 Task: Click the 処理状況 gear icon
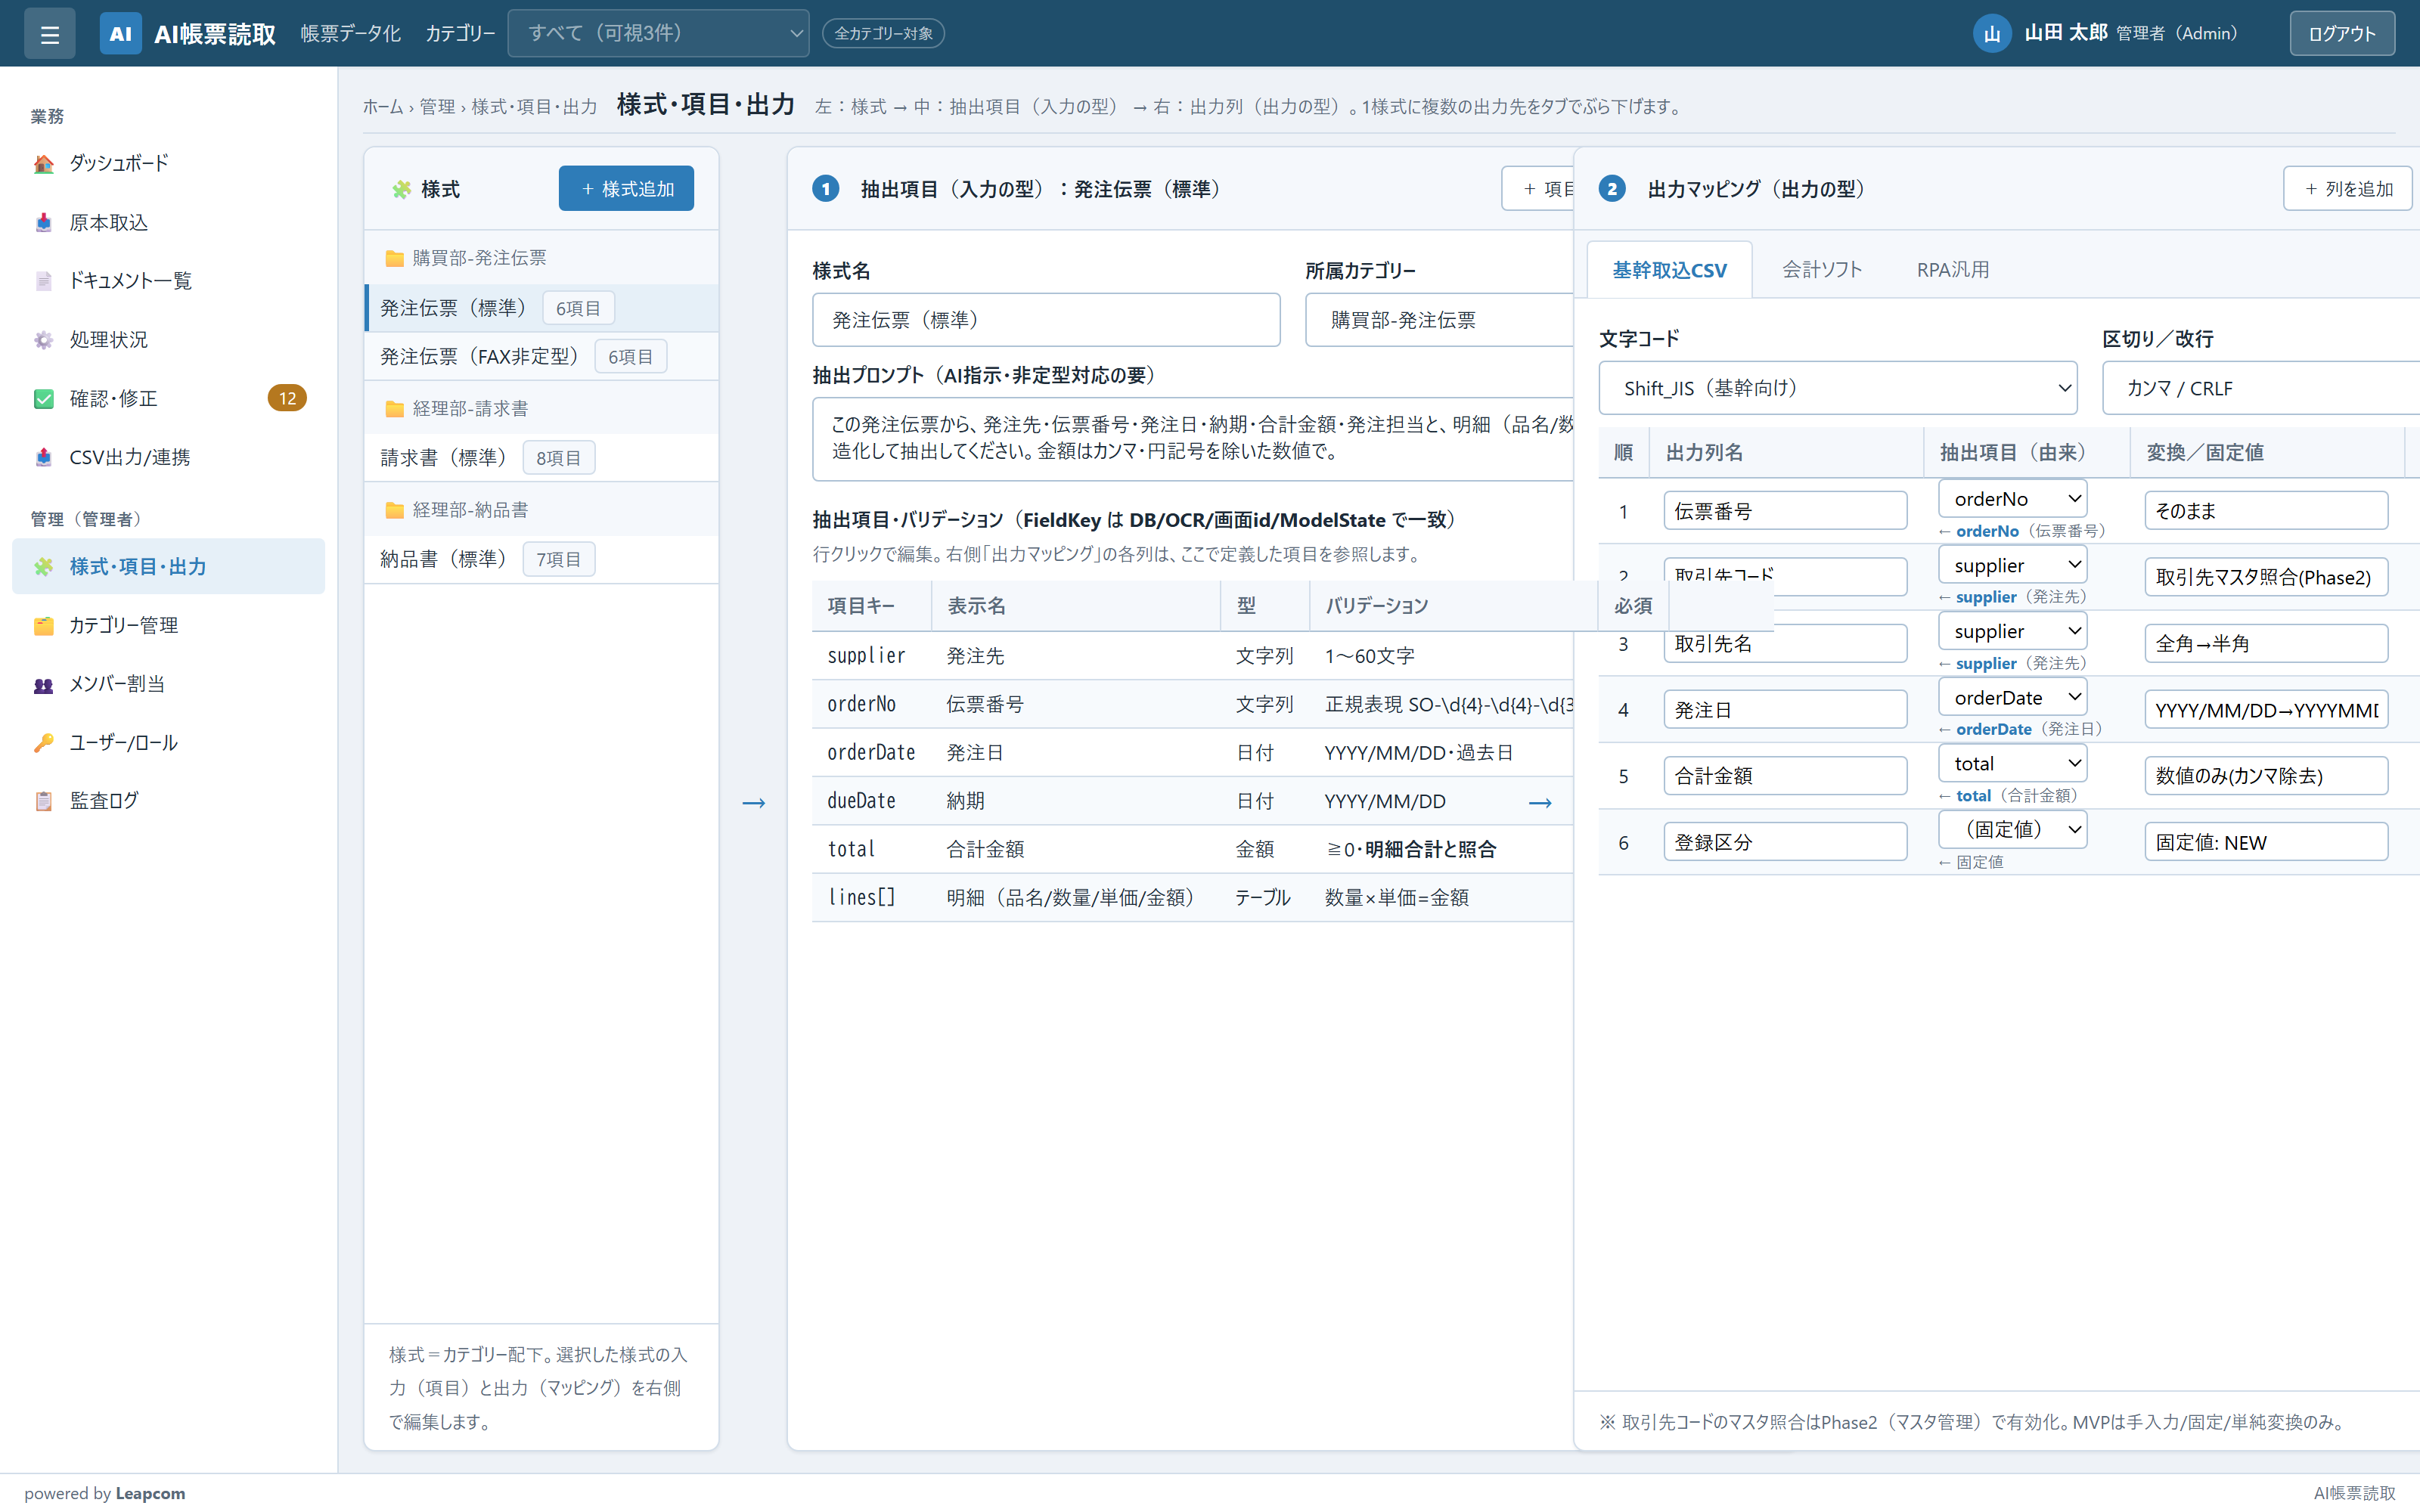pyautogui.click(x=43, y=340)
